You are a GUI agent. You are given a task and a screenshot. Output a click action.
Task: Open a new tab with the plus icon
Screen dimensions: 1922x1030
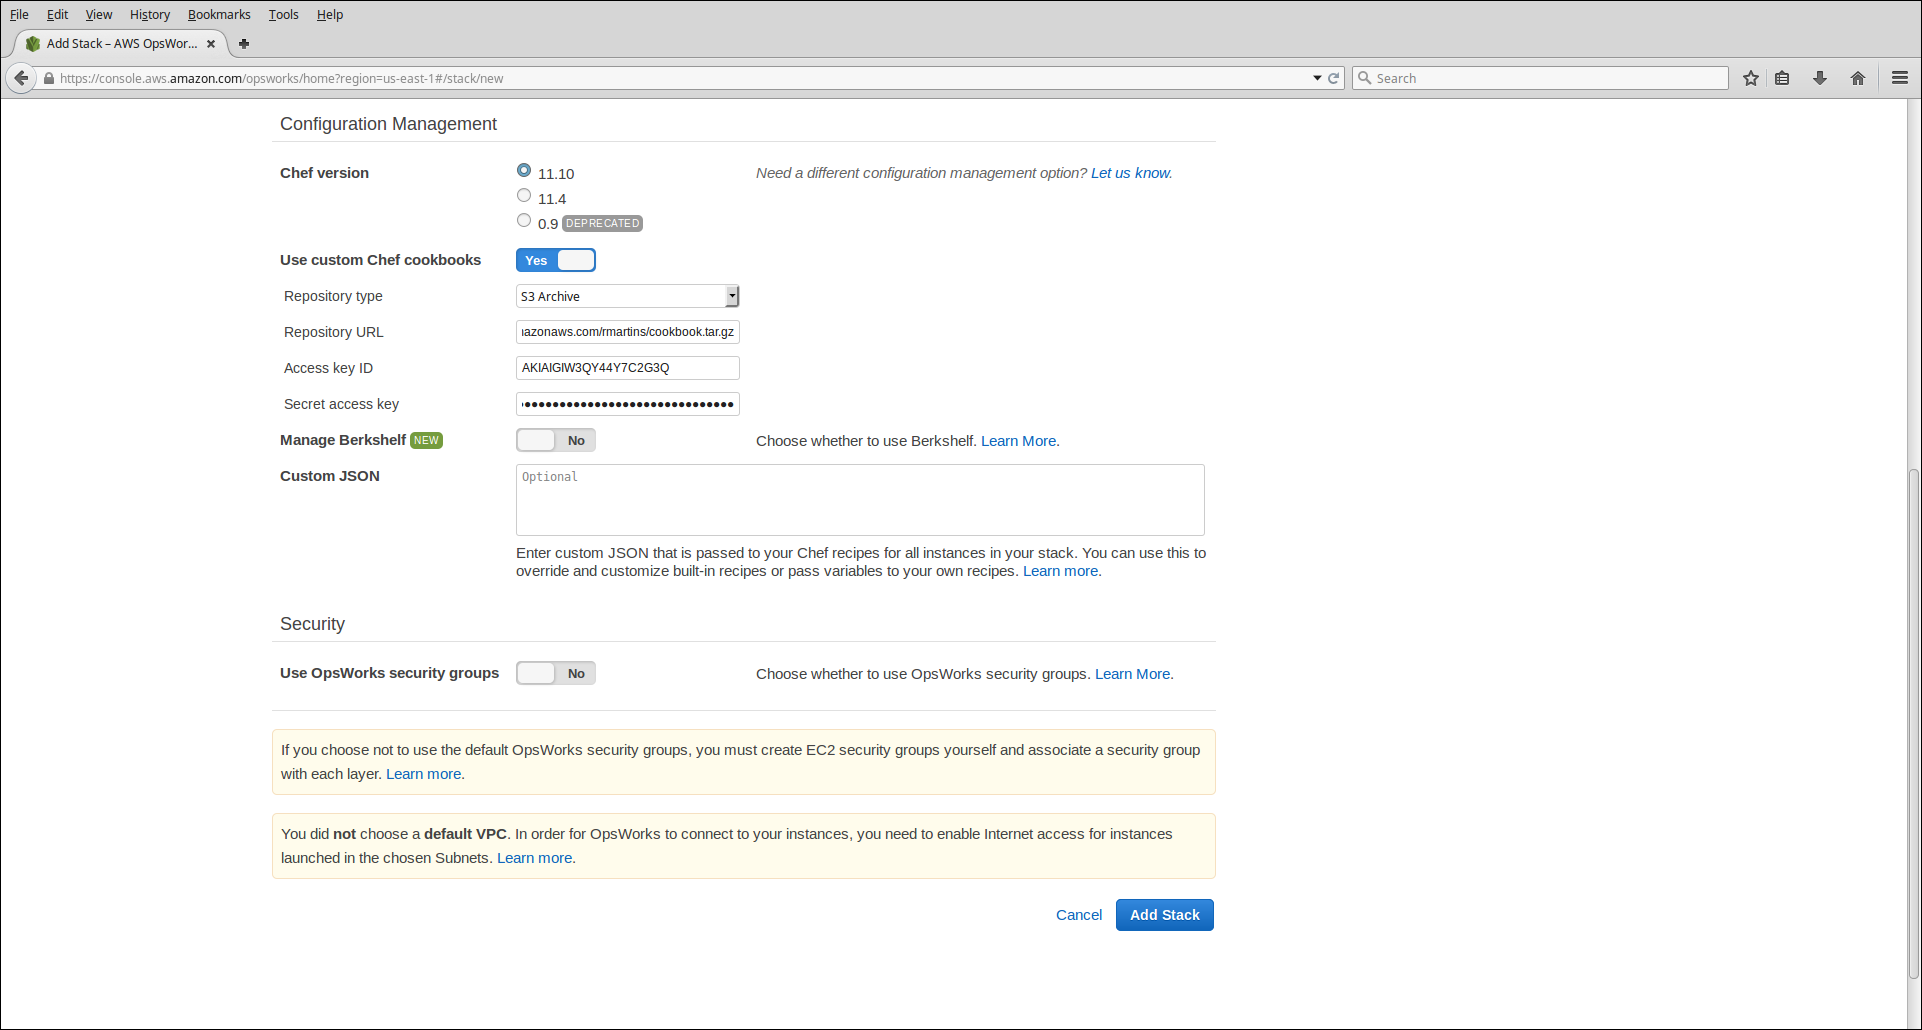tap(244, 44)
